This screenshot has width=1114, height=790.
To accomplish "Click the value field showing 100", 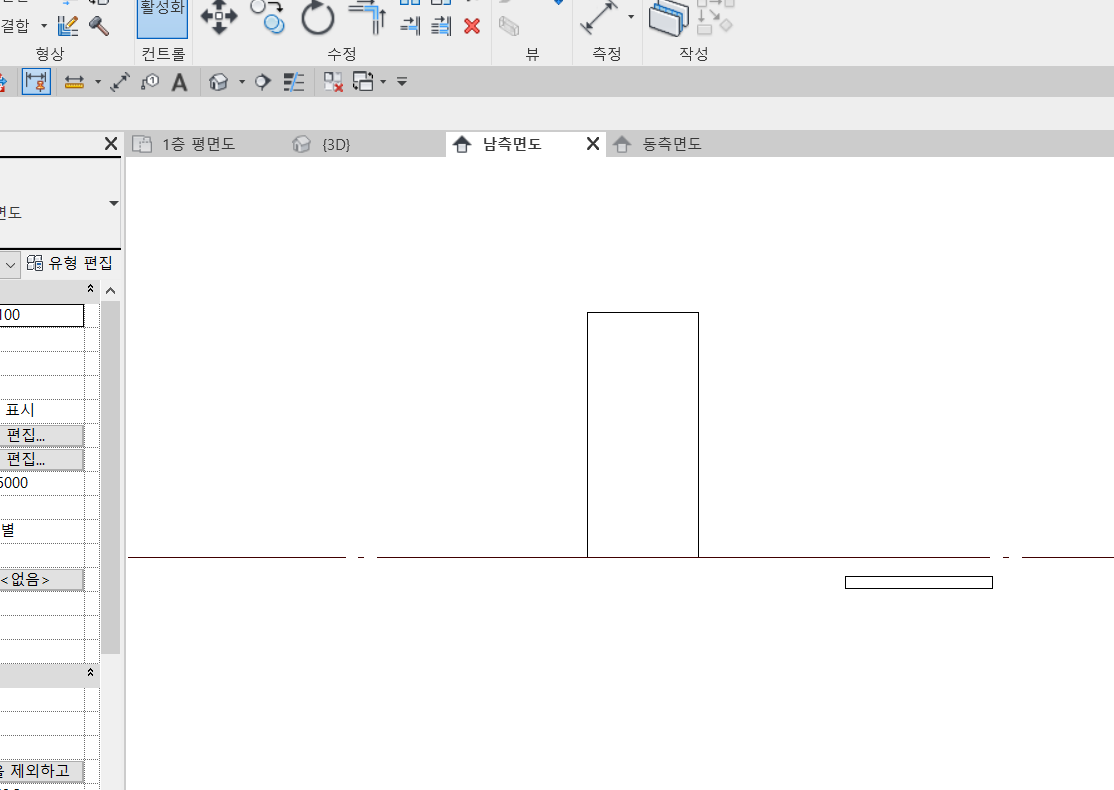I will pos(41,315).
